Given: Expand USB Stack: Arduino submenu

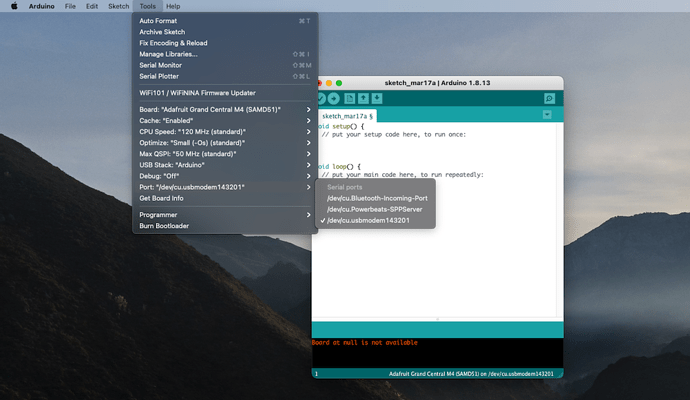Looking at the screenshot, I should pos(225,165).
